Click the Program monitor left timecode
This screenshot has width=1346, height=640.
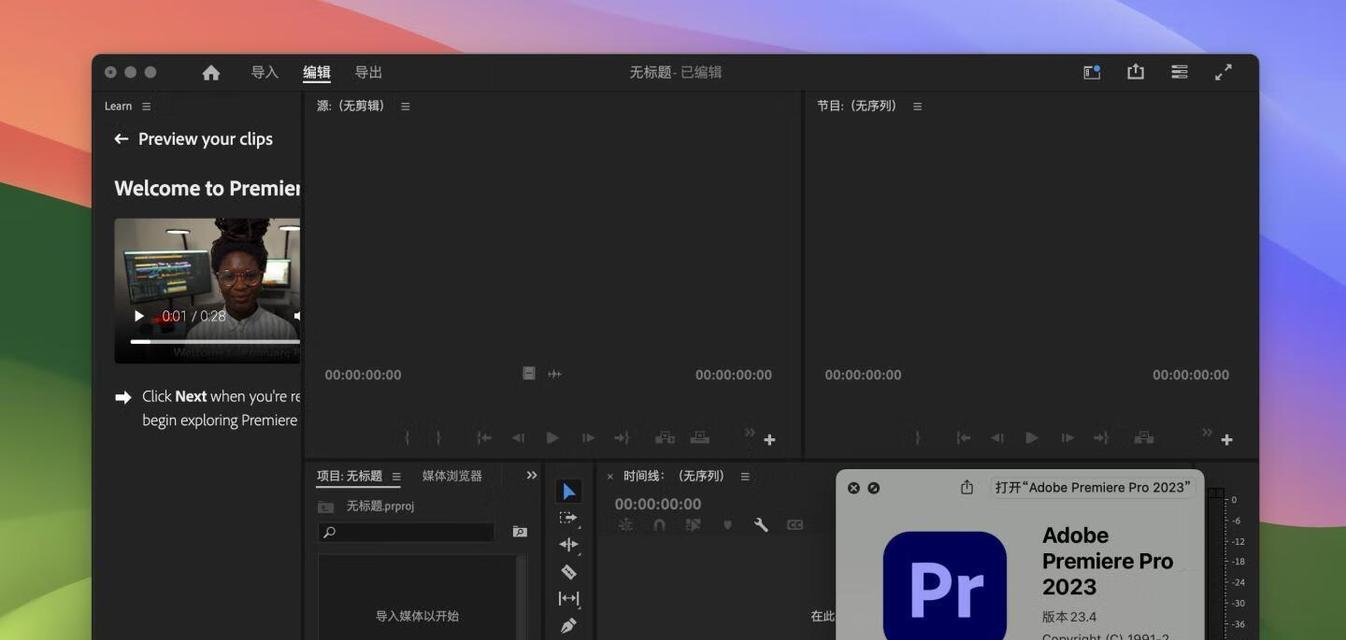click(863, 375)
